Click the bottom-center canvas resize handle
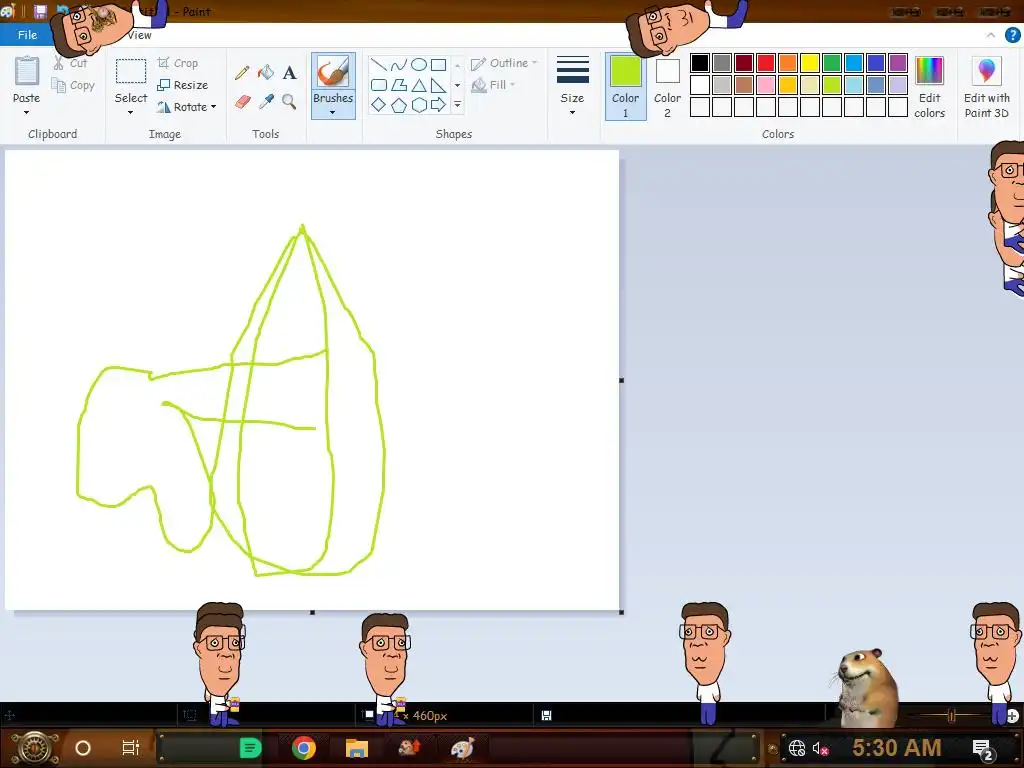Screen dimensions: 1024x768 pos(312,612)
